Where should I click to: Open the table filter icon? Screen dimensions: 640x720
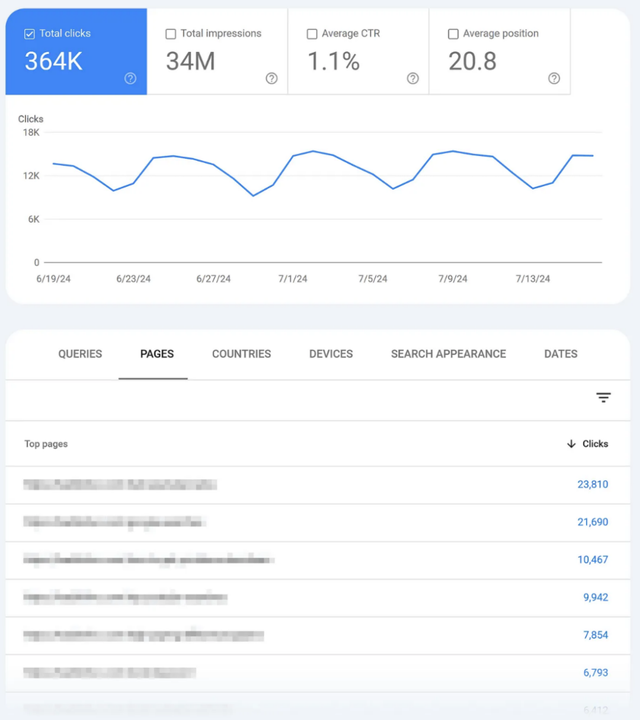pos(603,398)
